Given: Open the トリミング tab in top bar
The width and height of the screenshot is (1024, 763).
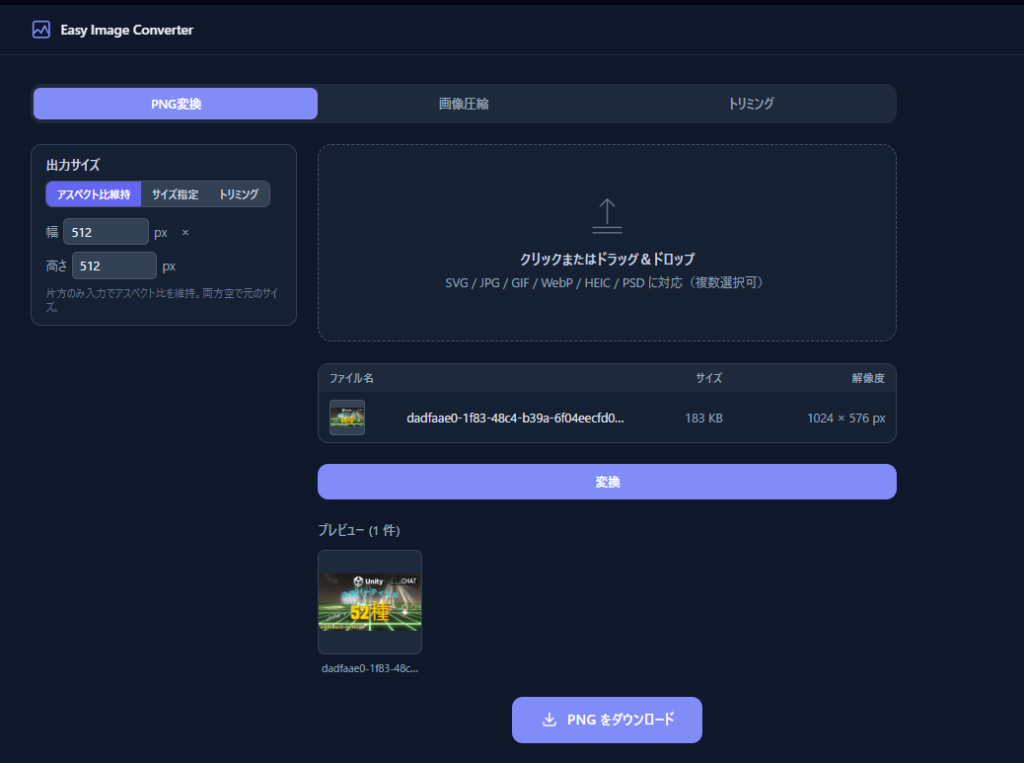Looking at the screenshot, I should click(x=751, y=104).
